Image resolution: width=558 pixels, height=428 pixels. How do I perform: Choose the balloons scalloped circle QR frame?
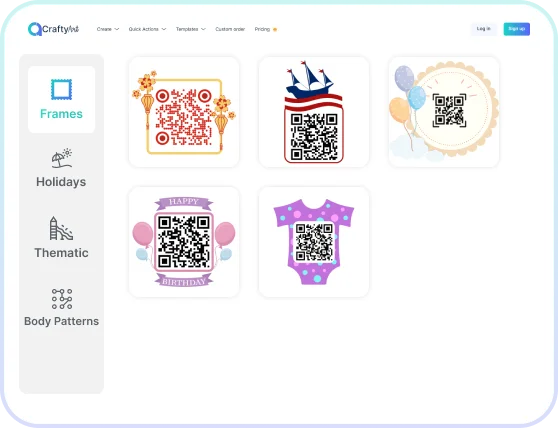click(x=444, y=112)
